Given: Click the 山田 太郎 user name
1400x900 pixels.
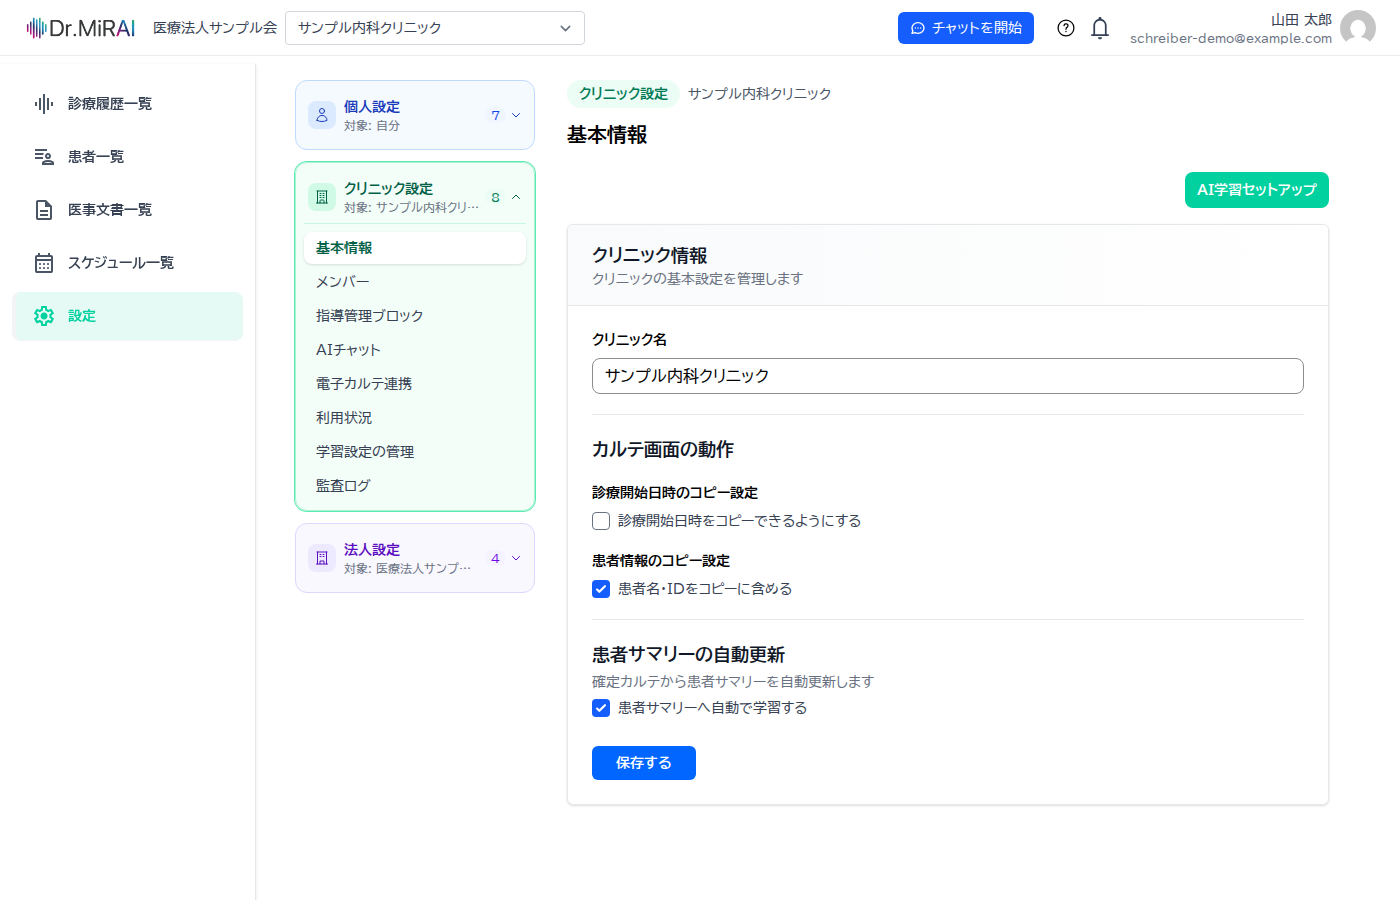Looking at the screenshot, I should tap(1301, 20).
